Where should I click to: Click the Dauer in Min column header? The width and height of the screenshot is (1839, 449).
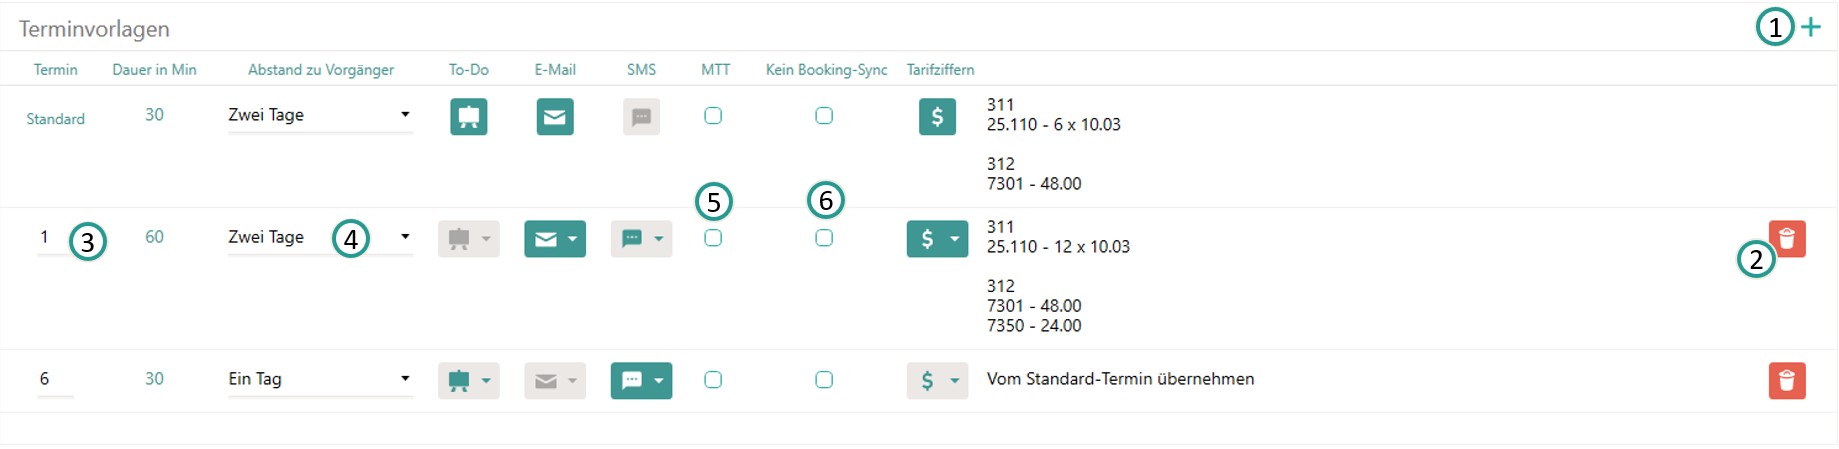(154, 70)
